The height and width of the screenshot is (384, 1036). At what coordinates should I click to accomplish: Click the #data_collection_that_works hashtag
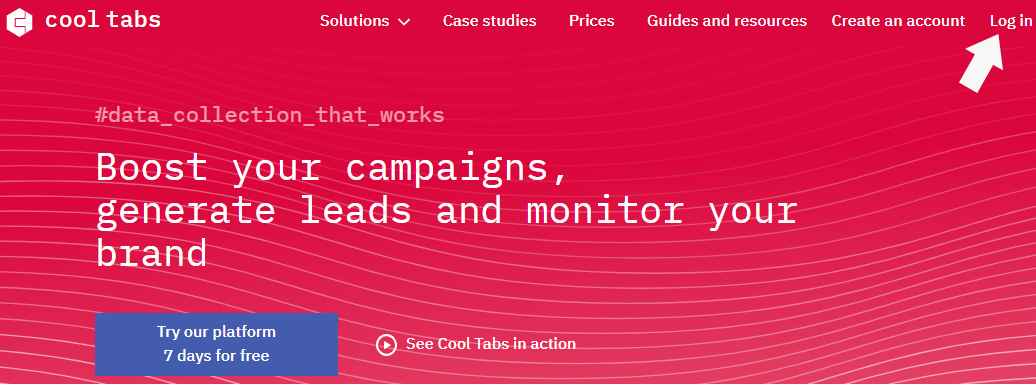click(x=270, y=116)
